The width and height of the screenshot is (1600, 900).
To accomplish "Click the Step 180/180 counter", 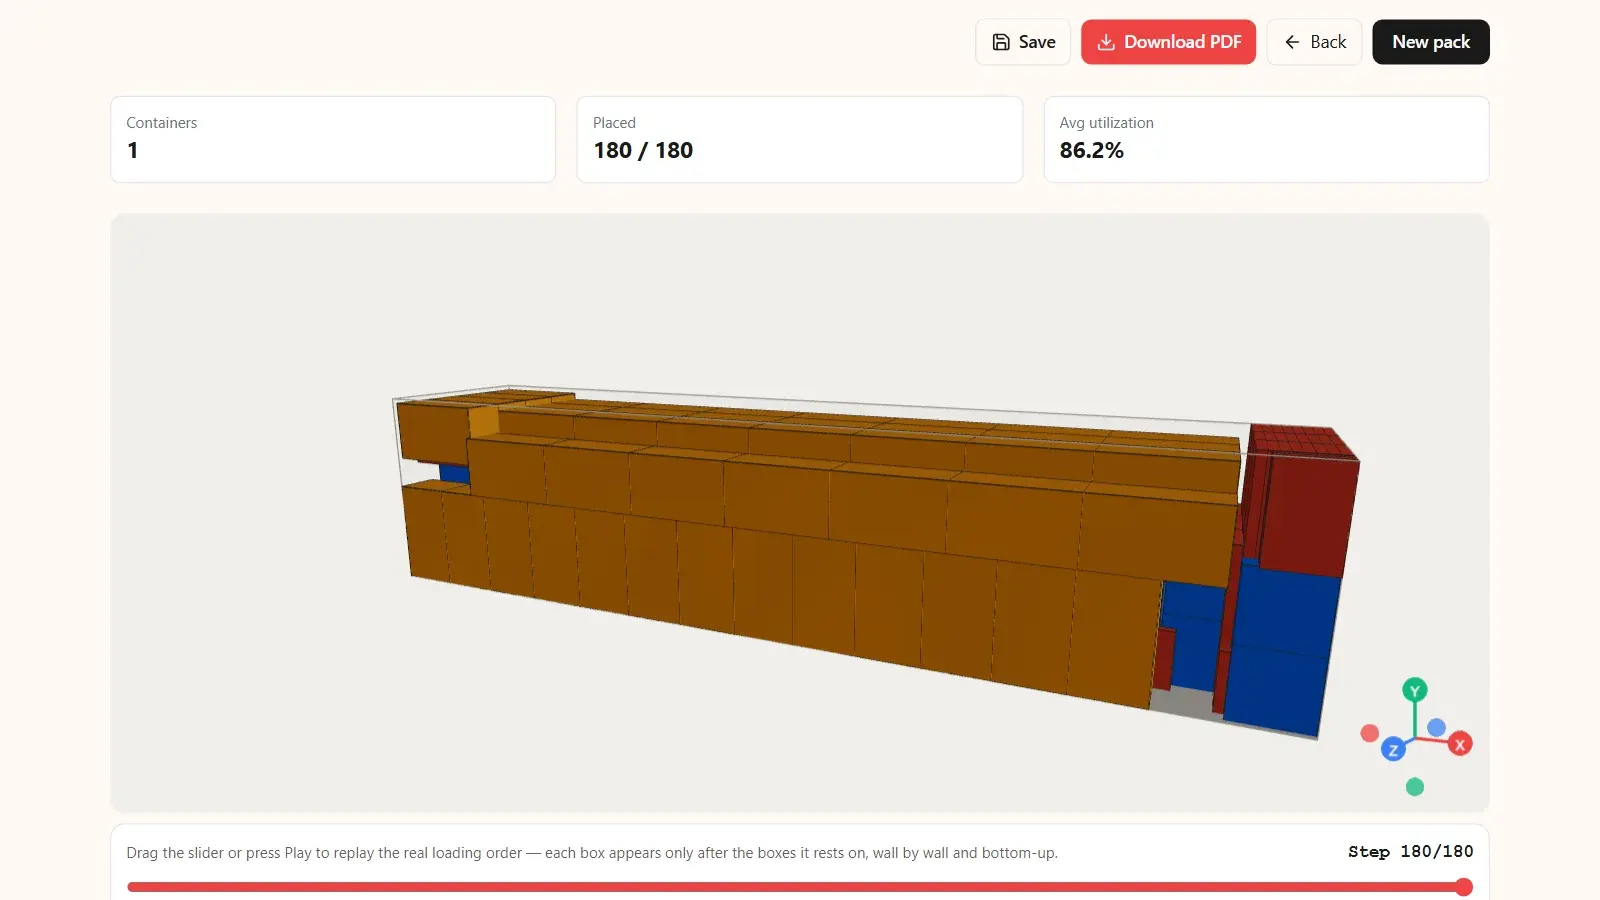I will [x=1410, y=852].
